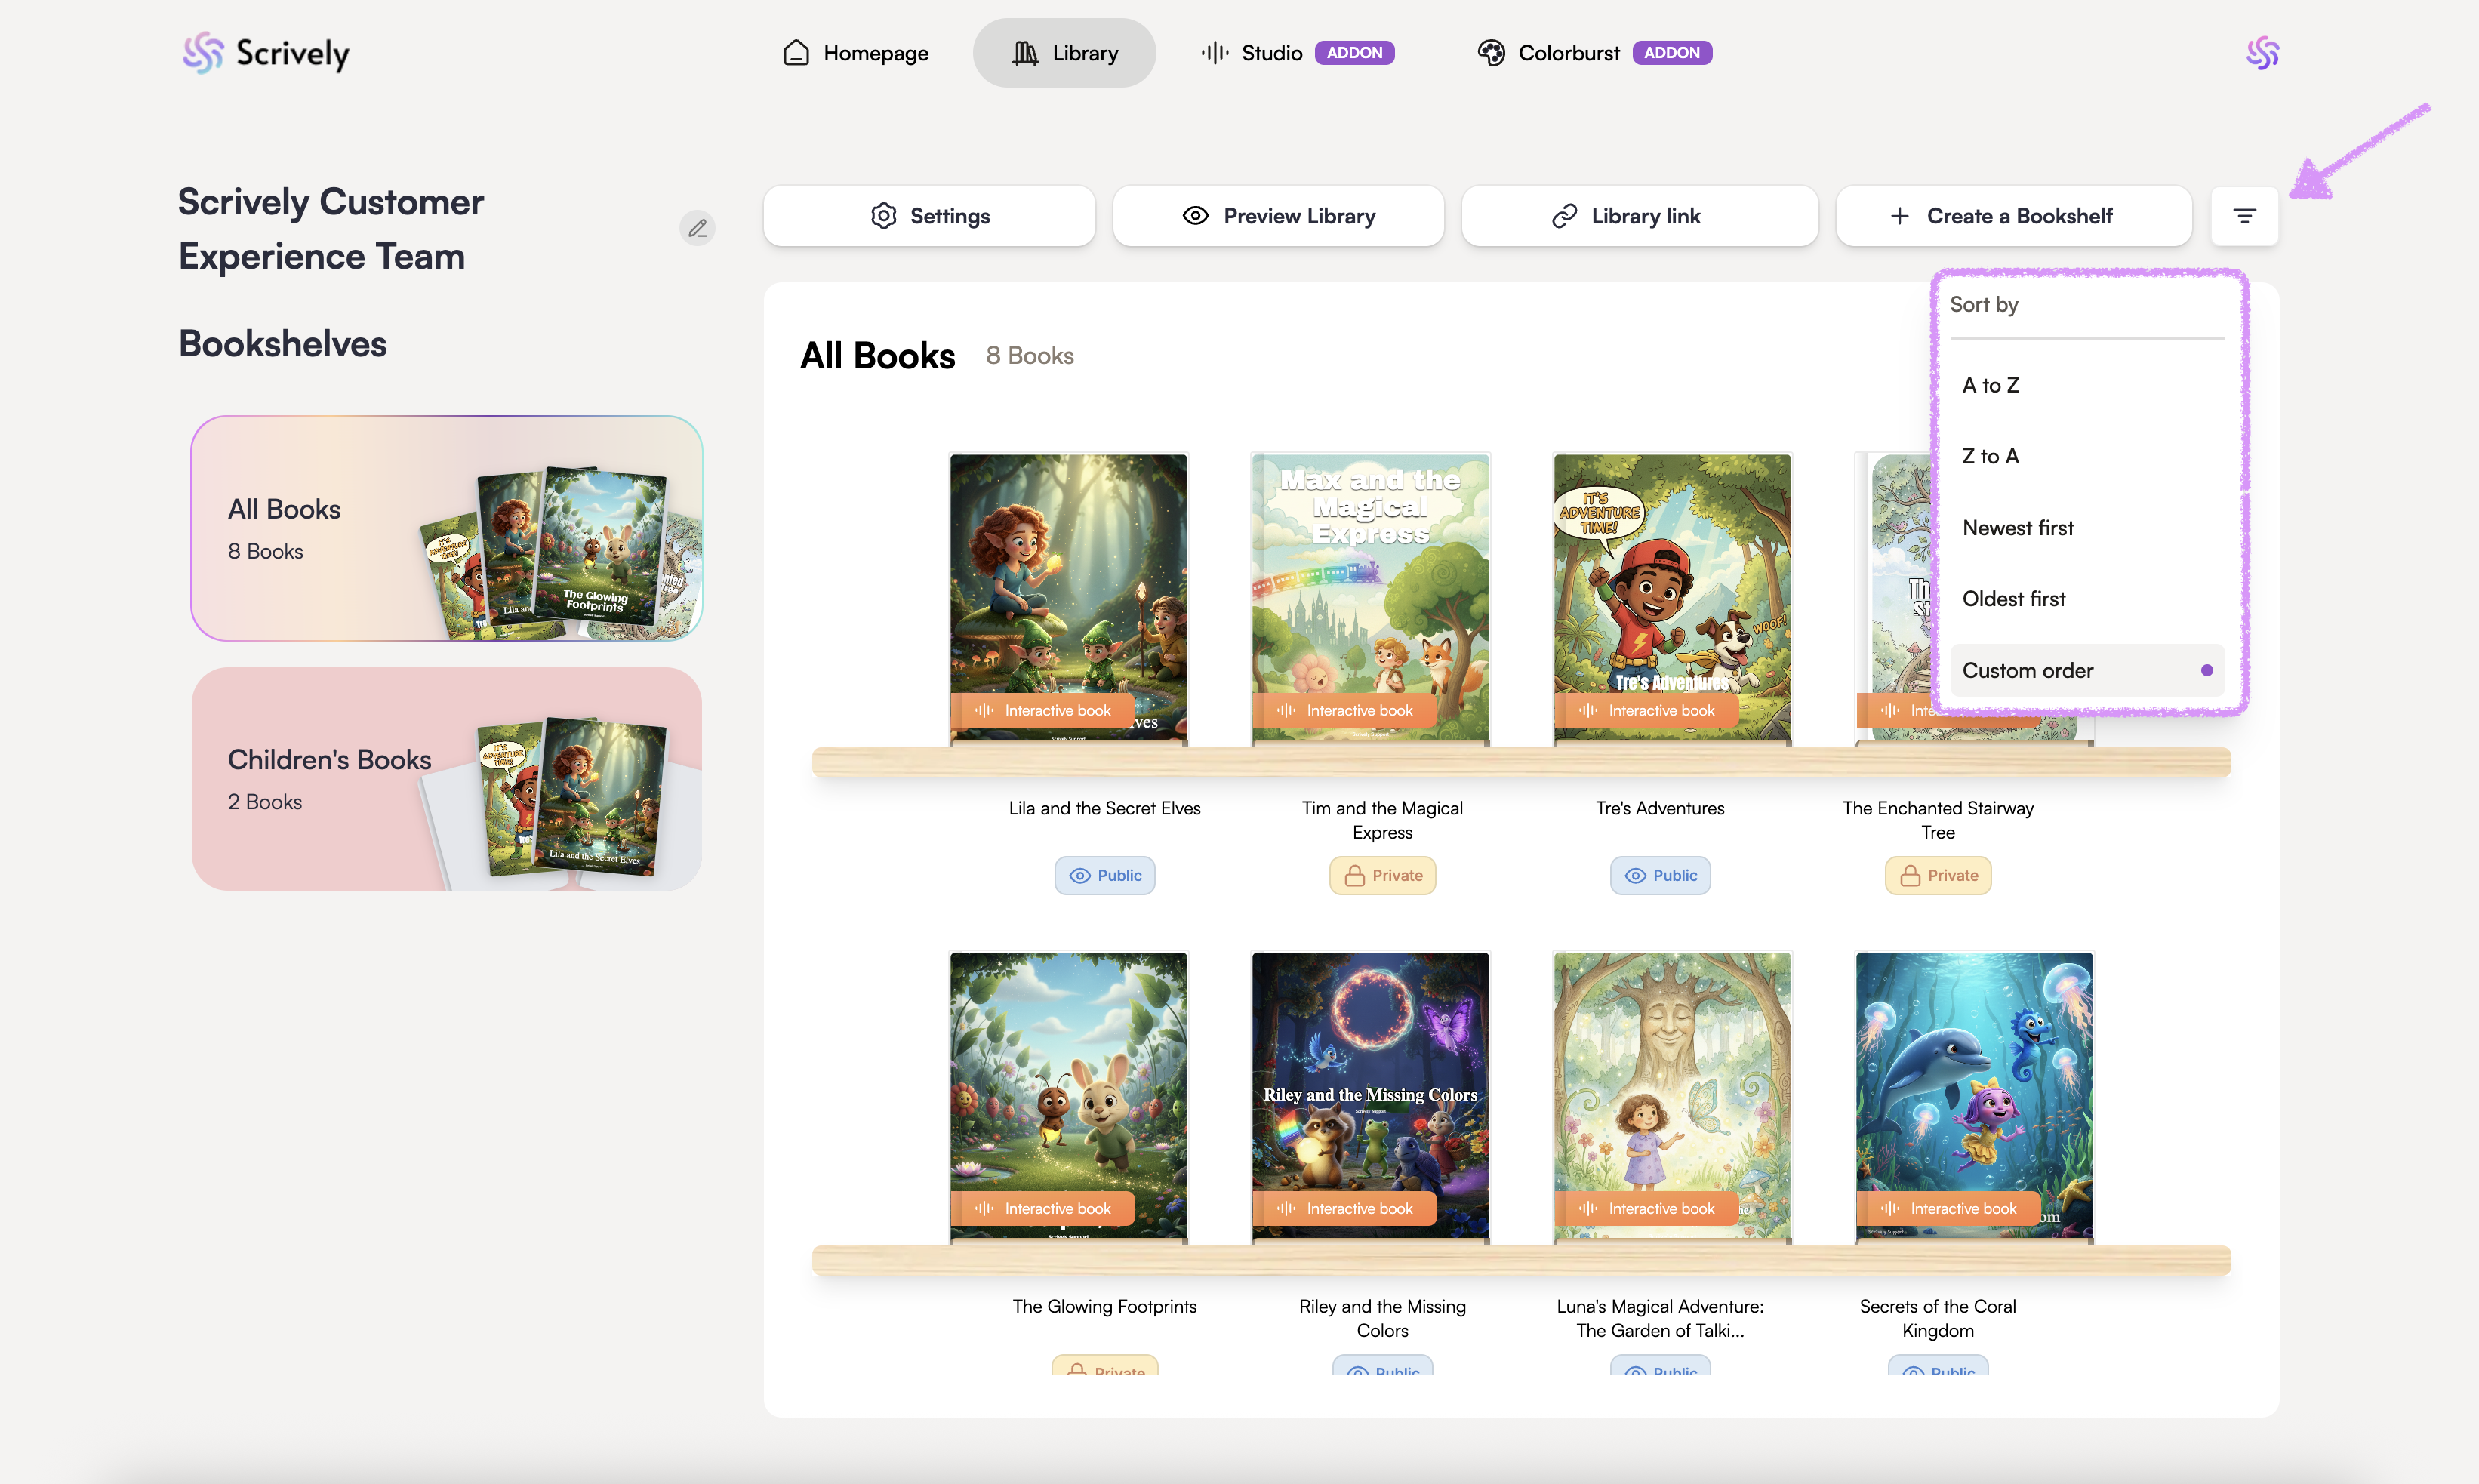Open Riley and the Missing Colors cover

coord(1369,1095)
